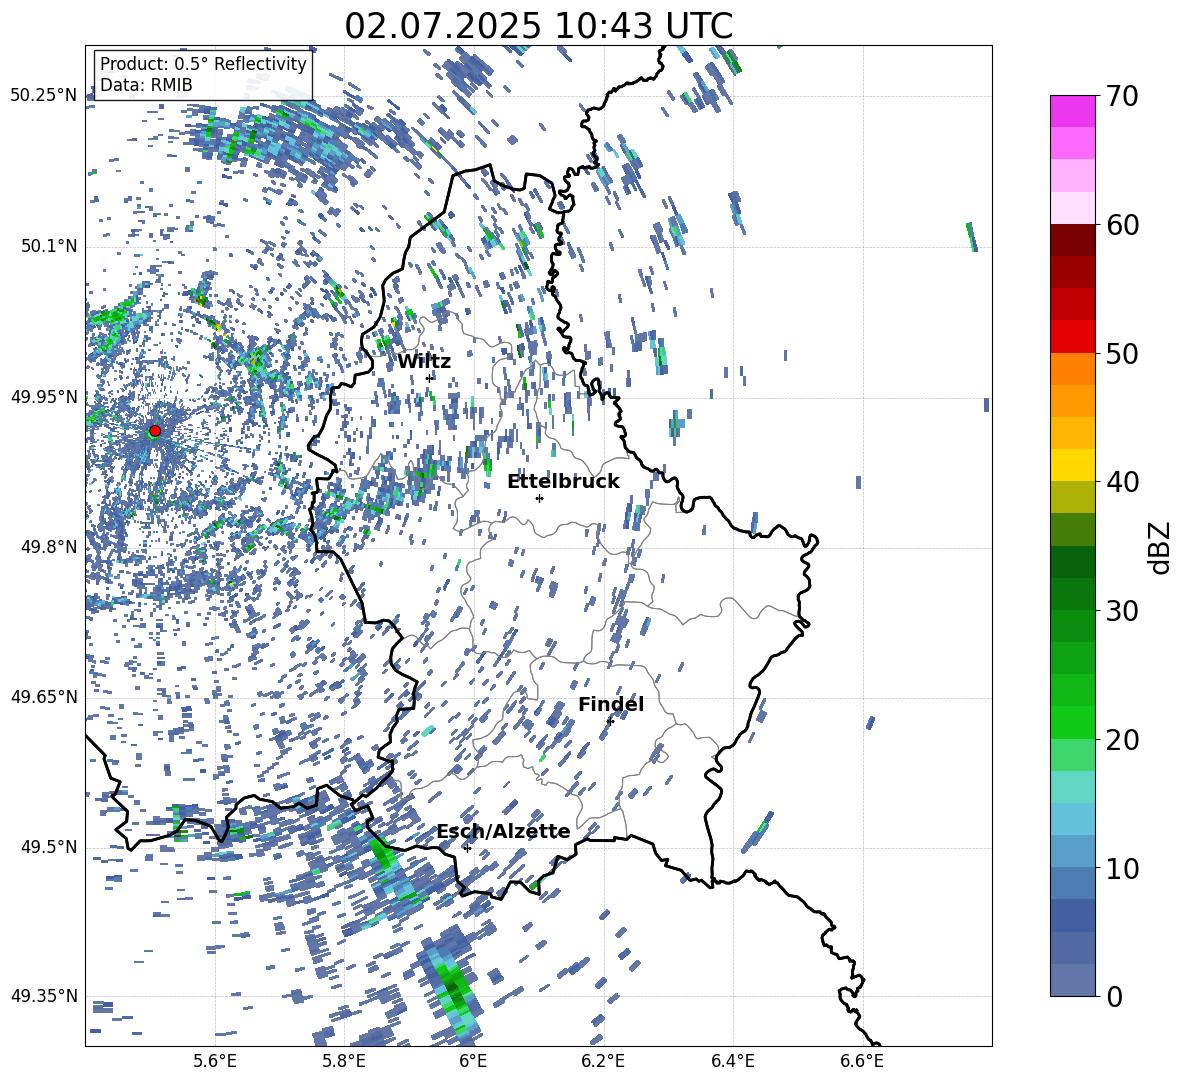Click the 6°E longitude label
The image size is (1184, 1081).
point(473,1061)
